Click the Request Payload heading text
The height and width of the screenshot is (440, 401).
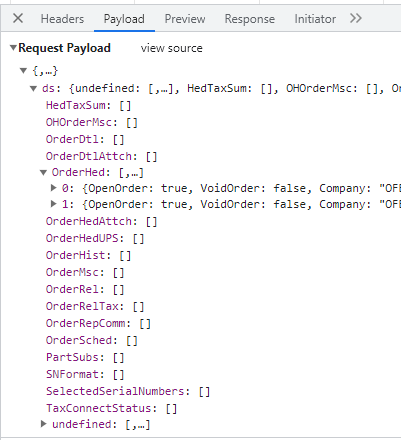click(64, 48)
